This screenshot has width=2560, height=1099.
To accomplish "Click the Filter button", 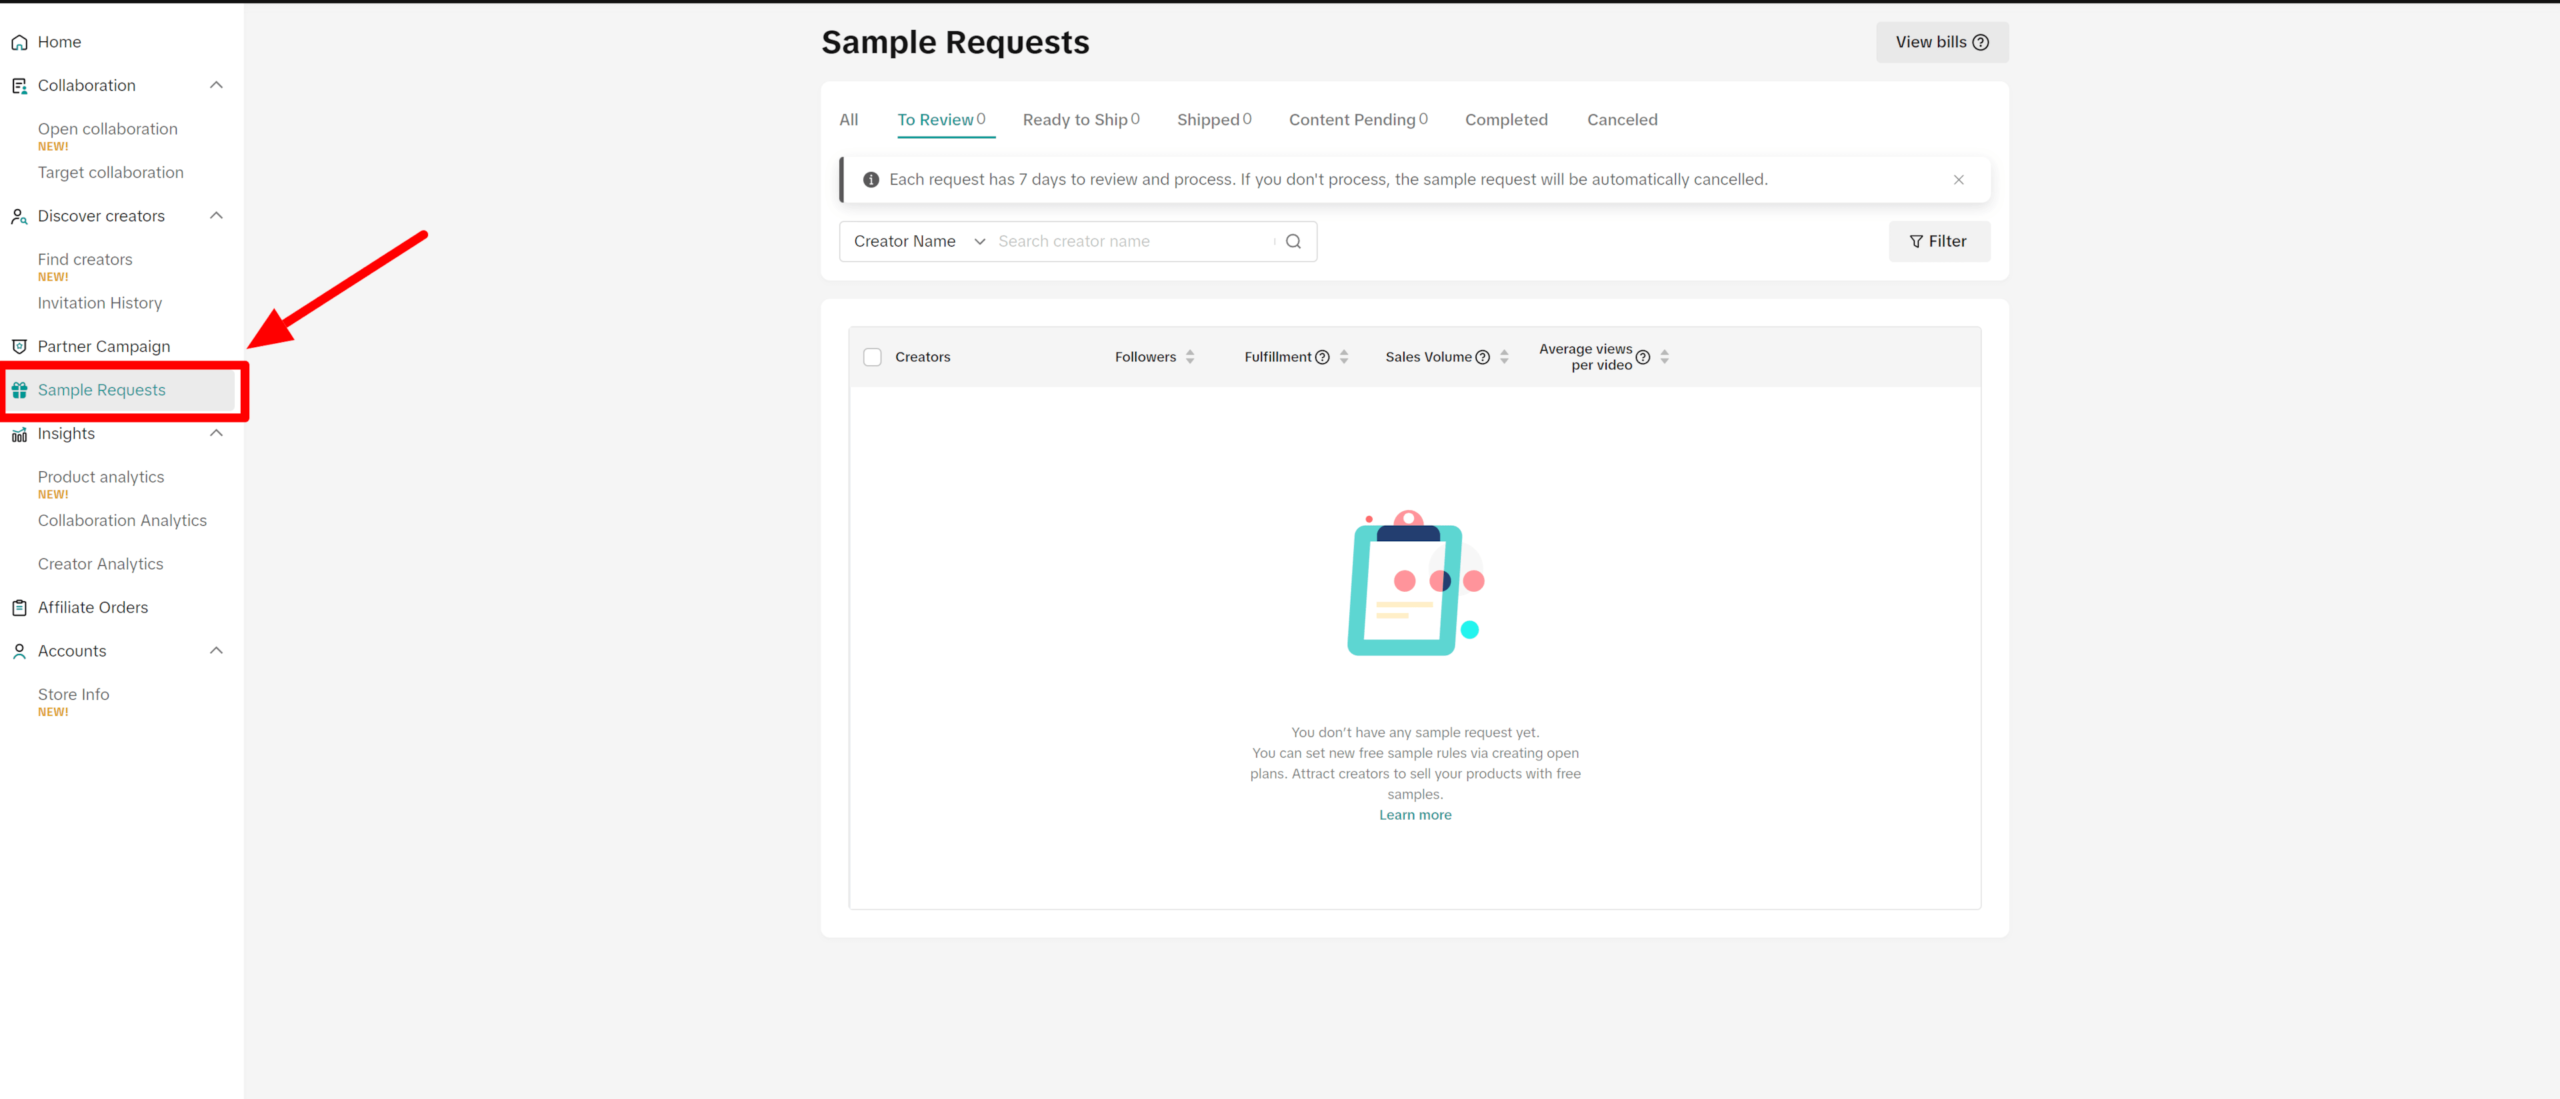I will [1938, 241].
